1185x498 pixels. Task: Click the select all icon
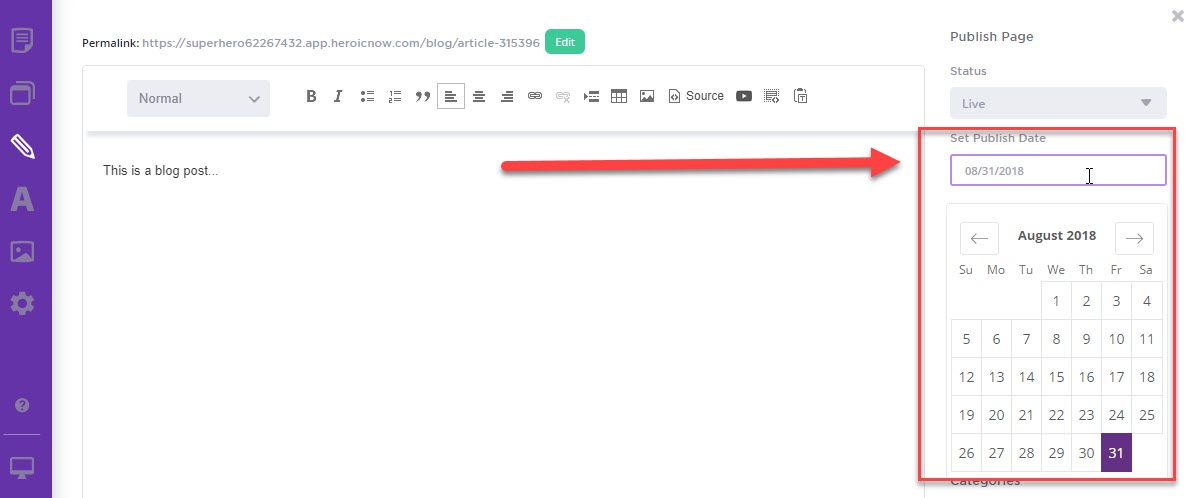click(772, 96)
